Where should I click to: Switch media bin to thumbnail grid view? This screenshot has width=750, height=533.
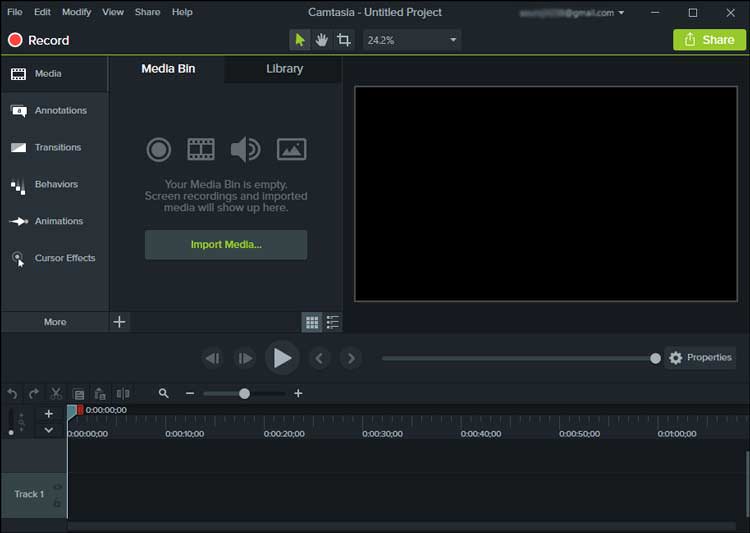312,322
